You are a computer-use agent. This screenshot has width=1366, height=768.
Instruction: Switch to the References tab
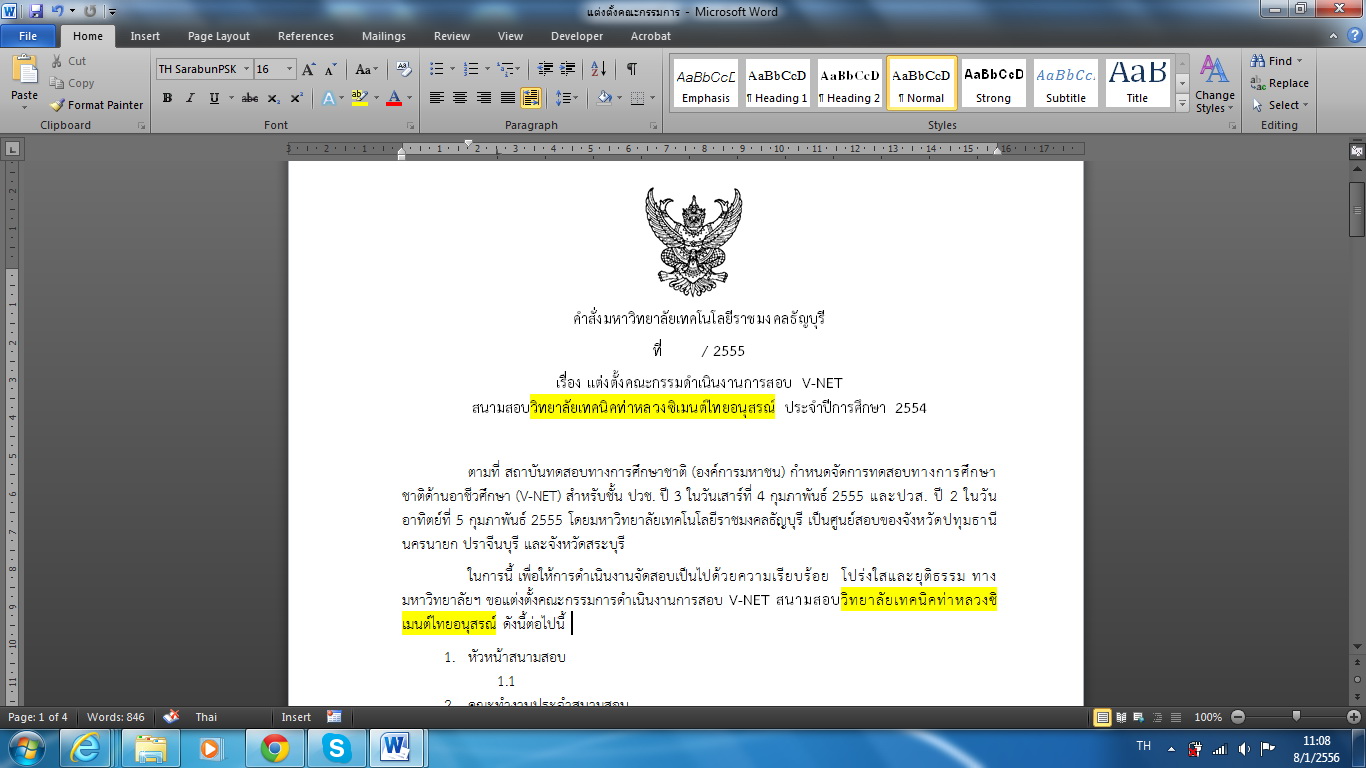click(x=306, y=36)
